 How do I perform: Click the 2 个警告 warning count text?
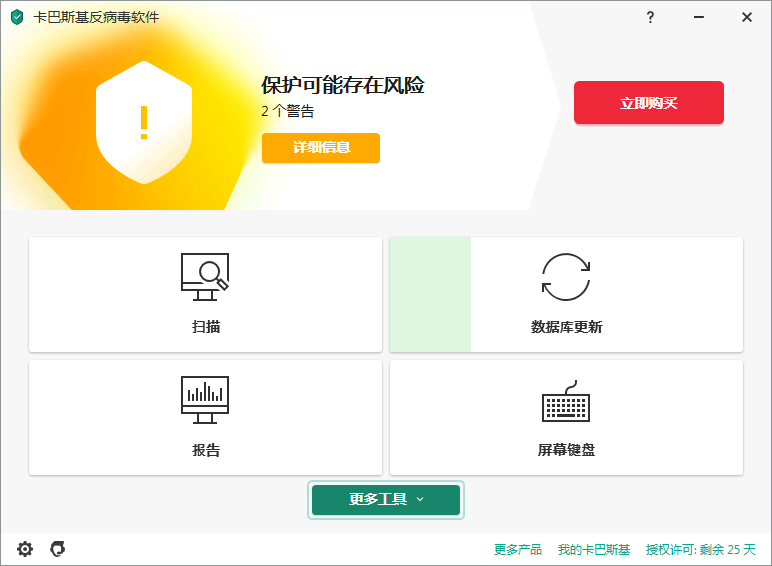[288, 111]
